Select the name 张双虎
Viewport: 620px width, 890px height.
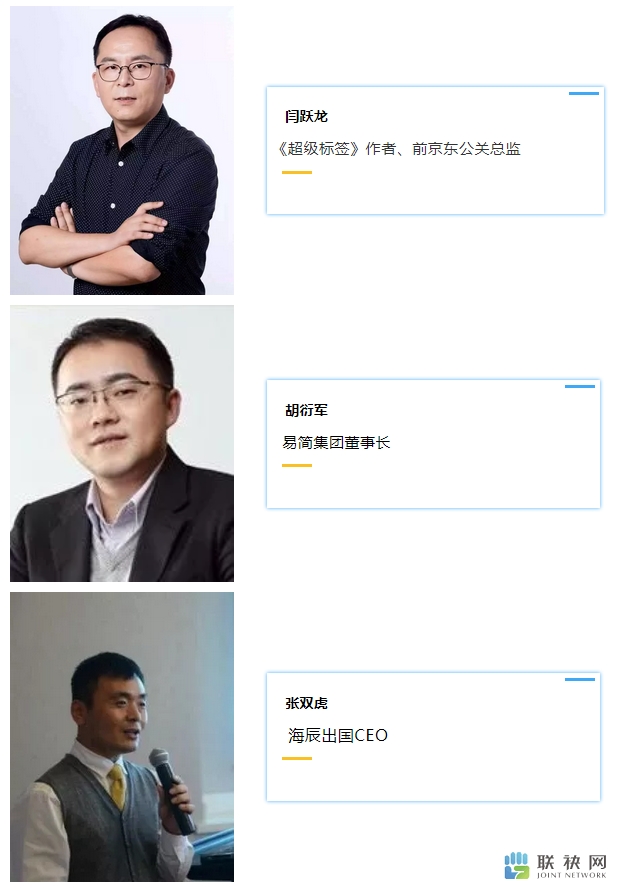click(x=307, y=703)
